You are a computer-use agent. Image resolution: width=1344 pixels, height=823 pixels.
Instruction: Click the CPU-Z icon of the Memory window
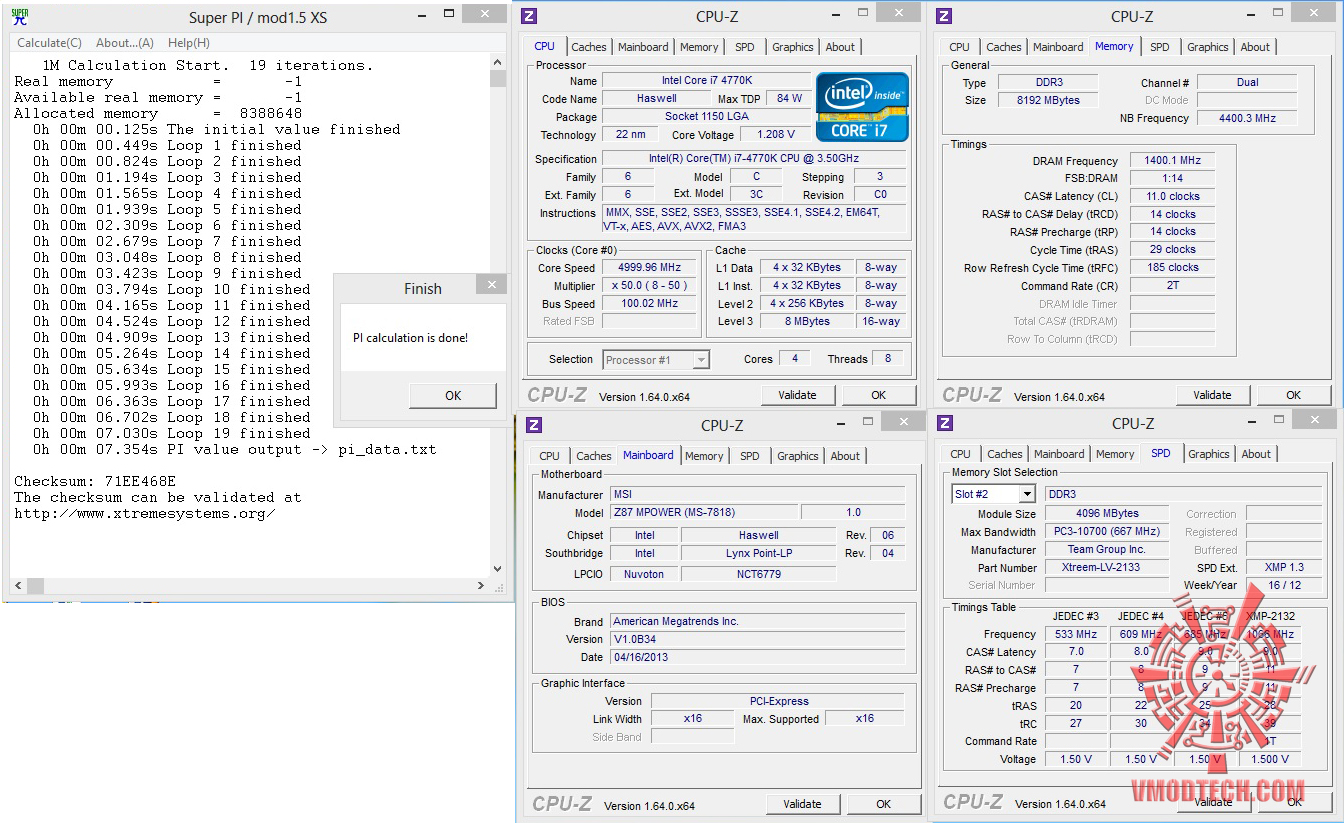945,16
